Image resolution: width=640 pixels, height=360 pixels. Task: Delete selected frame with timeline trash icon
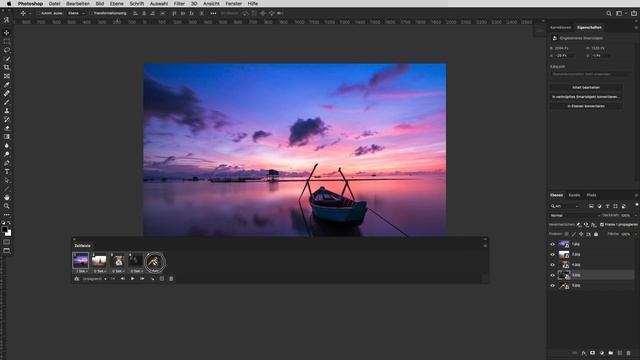point(171,279)
